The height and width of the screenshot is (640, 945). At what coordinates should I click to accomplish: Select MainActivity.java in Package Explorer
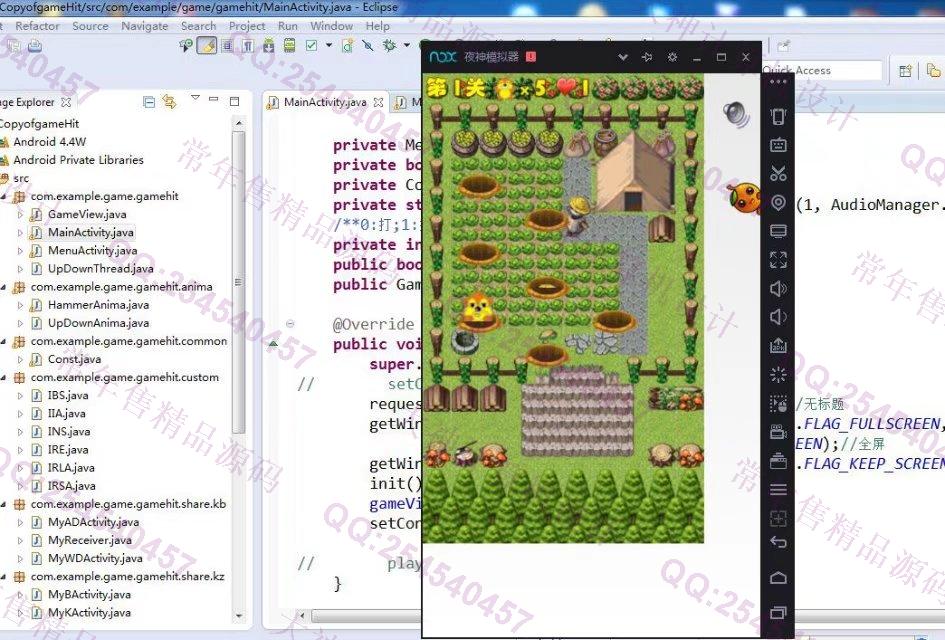(x=90, y=233)
